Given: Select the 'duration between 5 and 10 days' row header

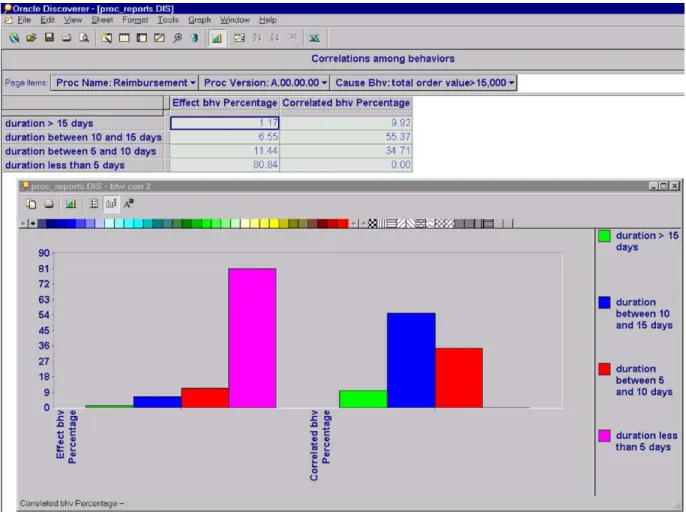Looking at the screenshot, I should pos(83,151).
